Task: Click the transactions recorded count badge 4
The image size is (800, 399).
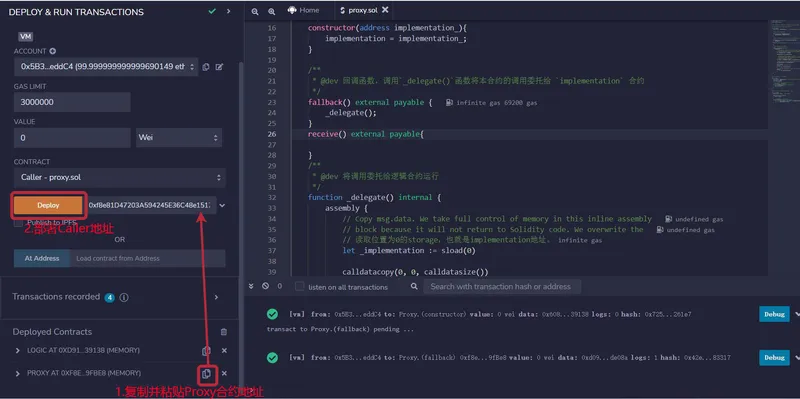Action: click(x=109, y=297)
